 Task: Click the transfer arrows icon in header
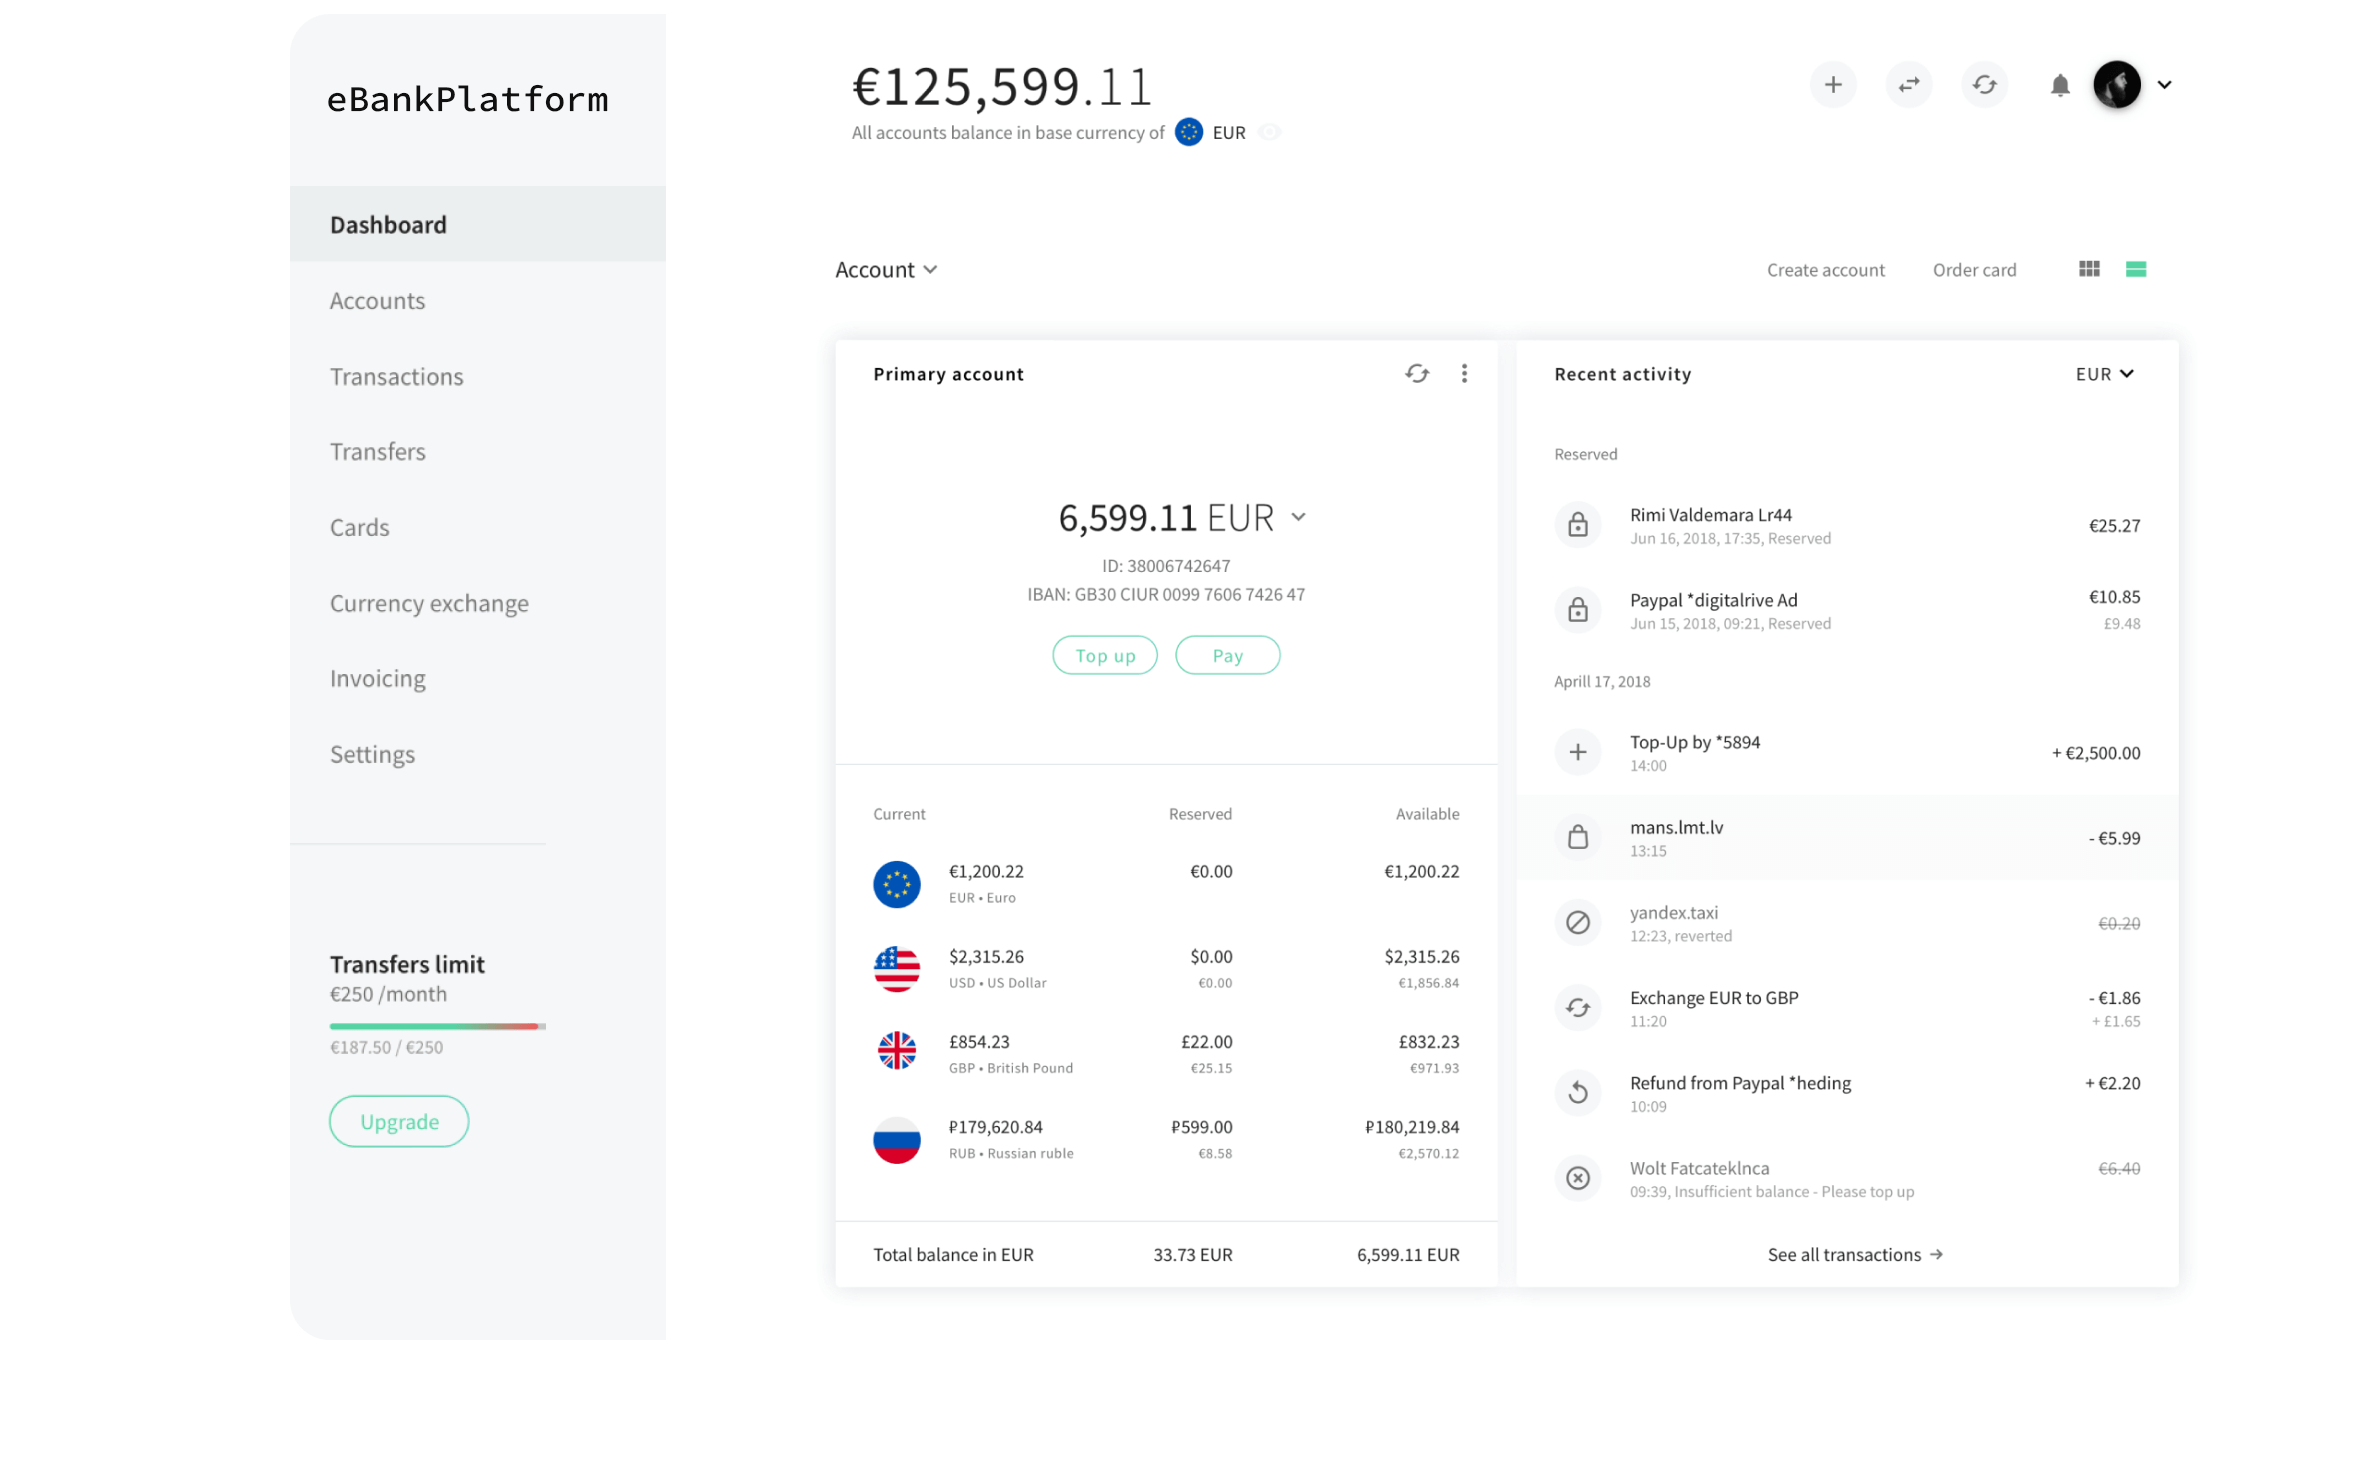point(1908,85)
